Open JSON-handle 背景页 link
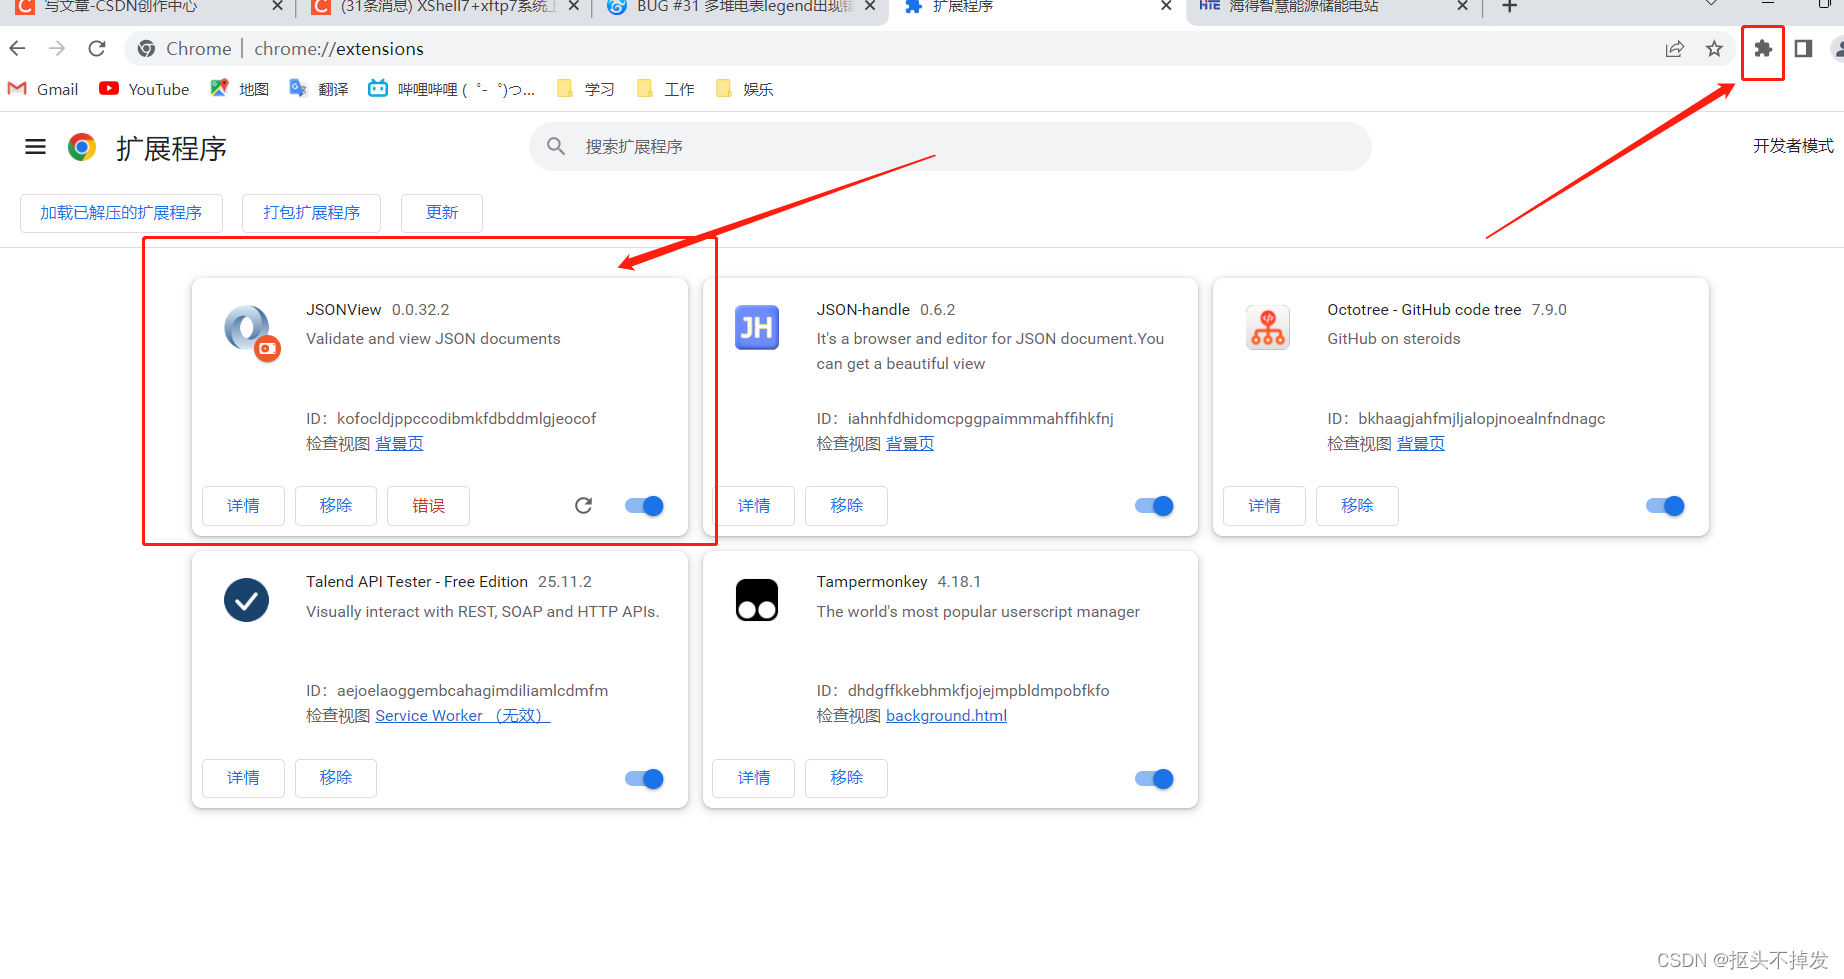Screen dimensions: 1844x979 (x=910, y=444)
